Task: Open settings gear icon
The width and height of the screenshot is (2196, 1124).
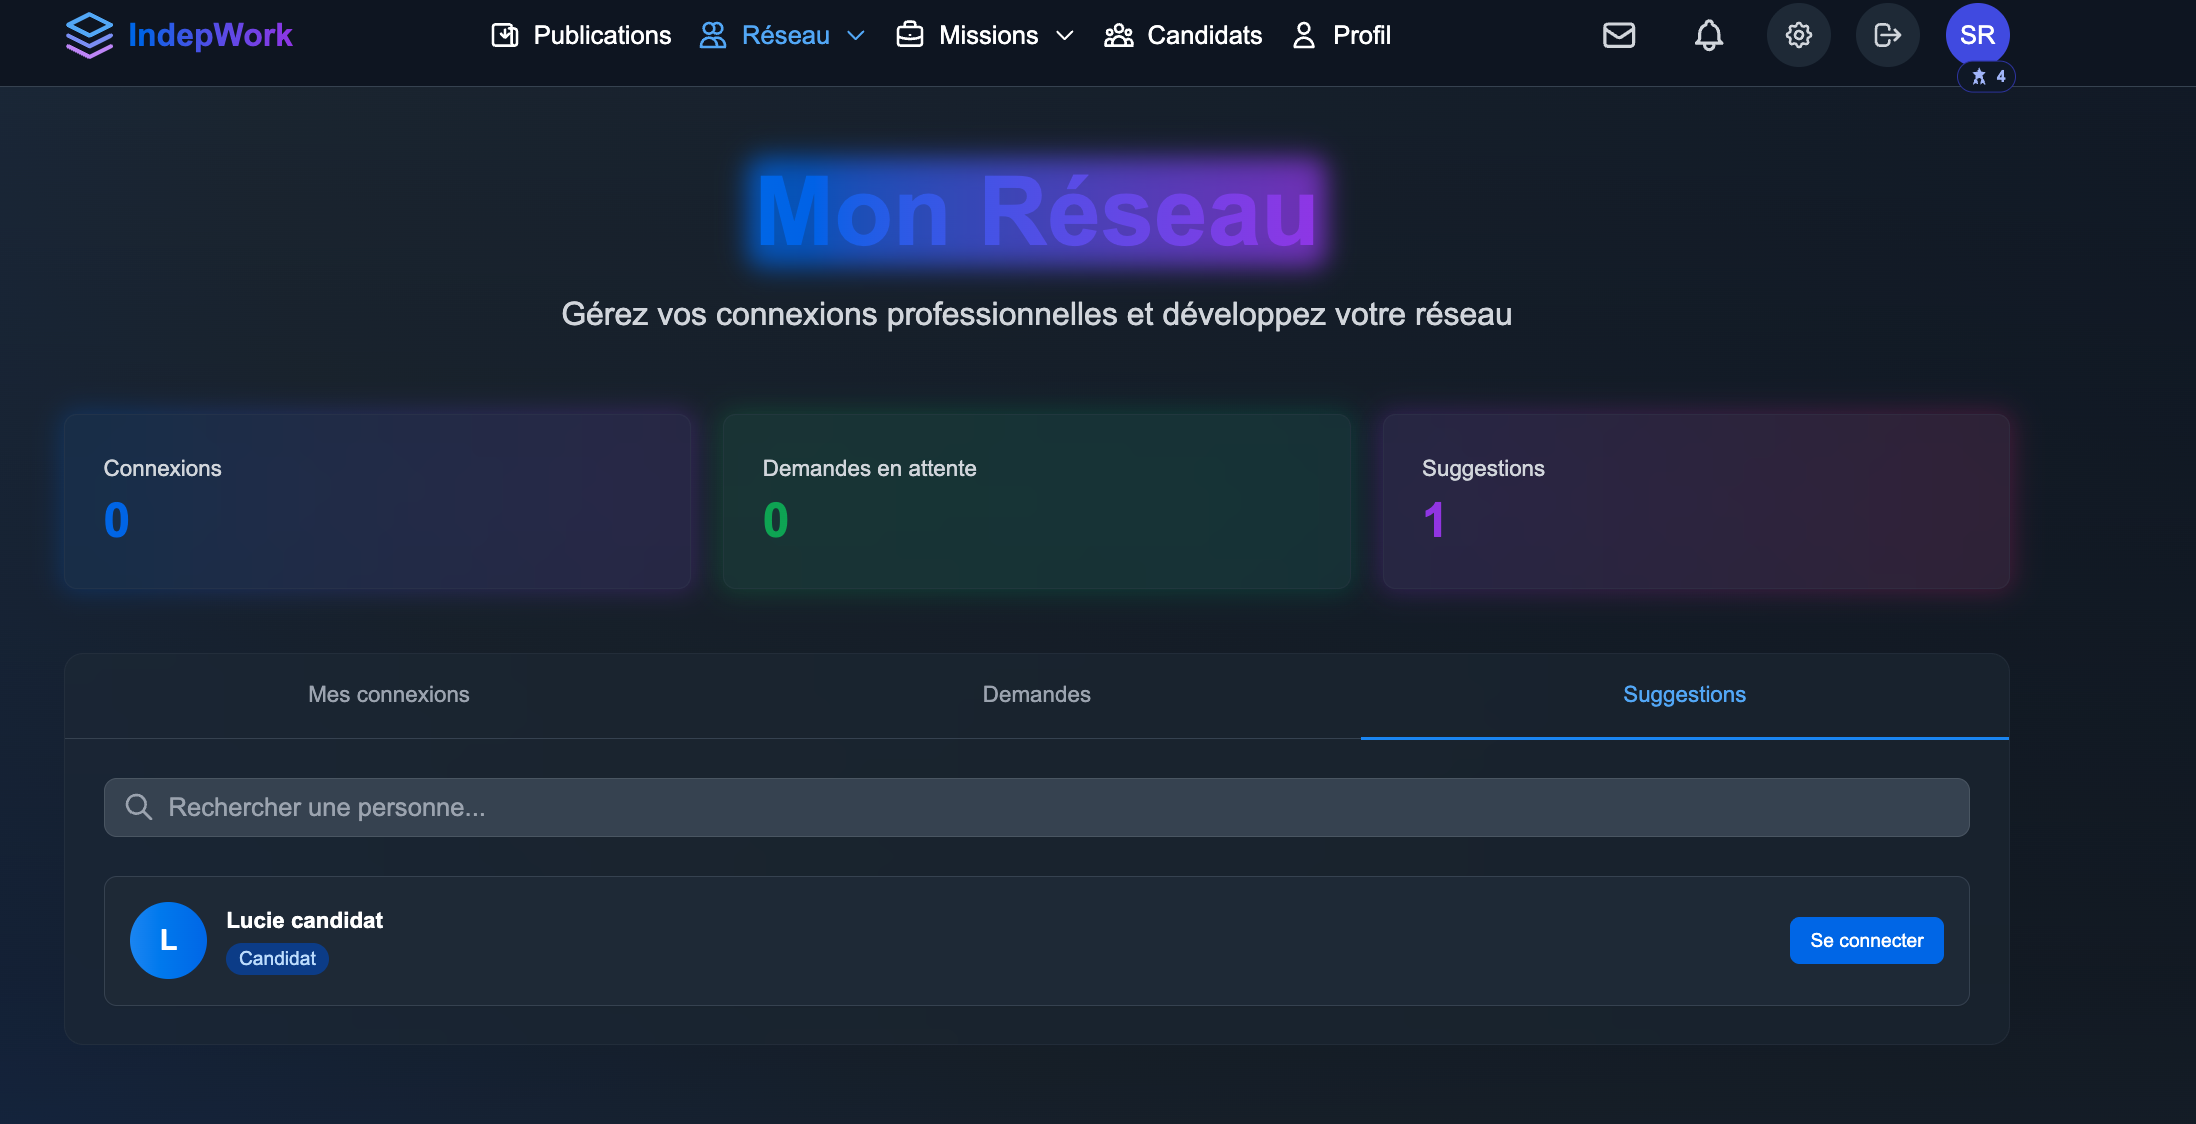Action: 1798,35
